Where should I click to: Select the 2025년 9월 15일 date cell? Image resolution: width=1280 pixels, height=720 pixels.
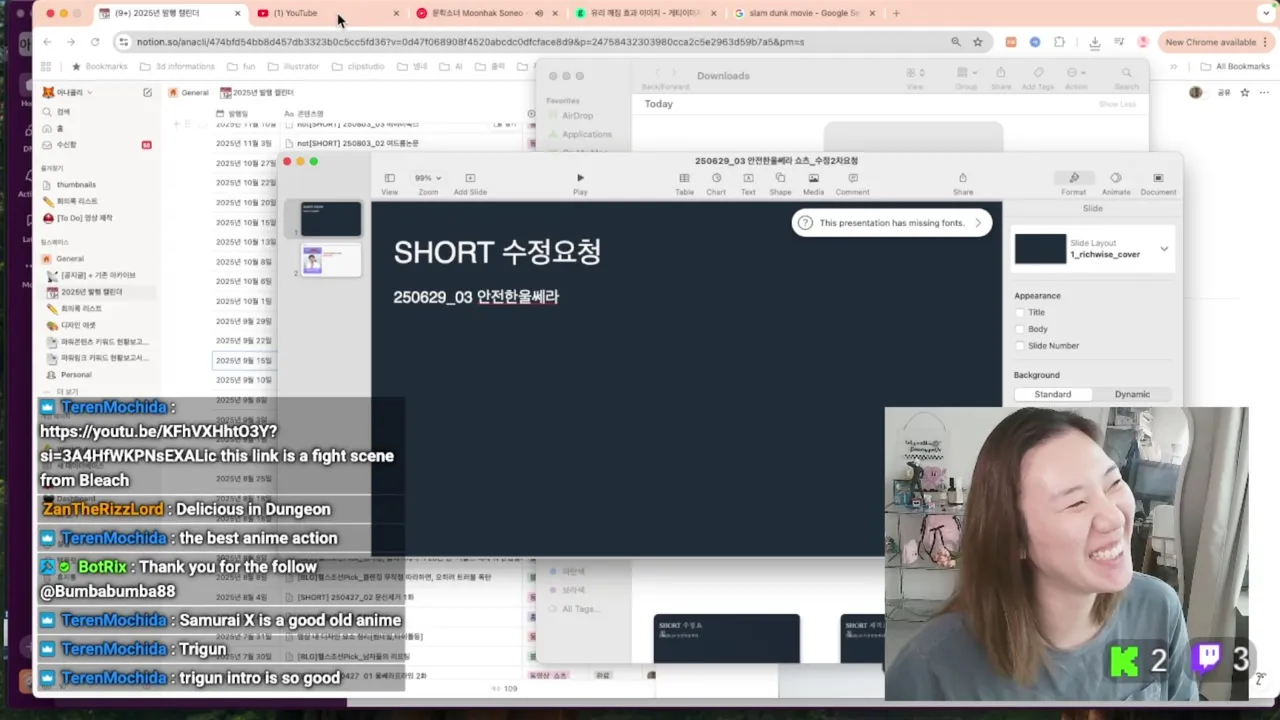tap(244, 360)
